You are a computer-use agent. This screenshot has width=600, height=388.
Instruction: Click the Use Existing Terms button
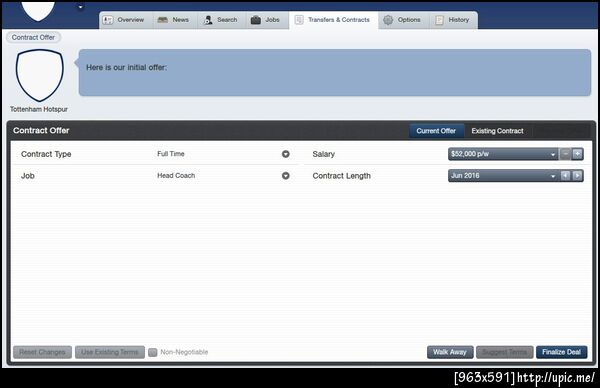point(110,352)
